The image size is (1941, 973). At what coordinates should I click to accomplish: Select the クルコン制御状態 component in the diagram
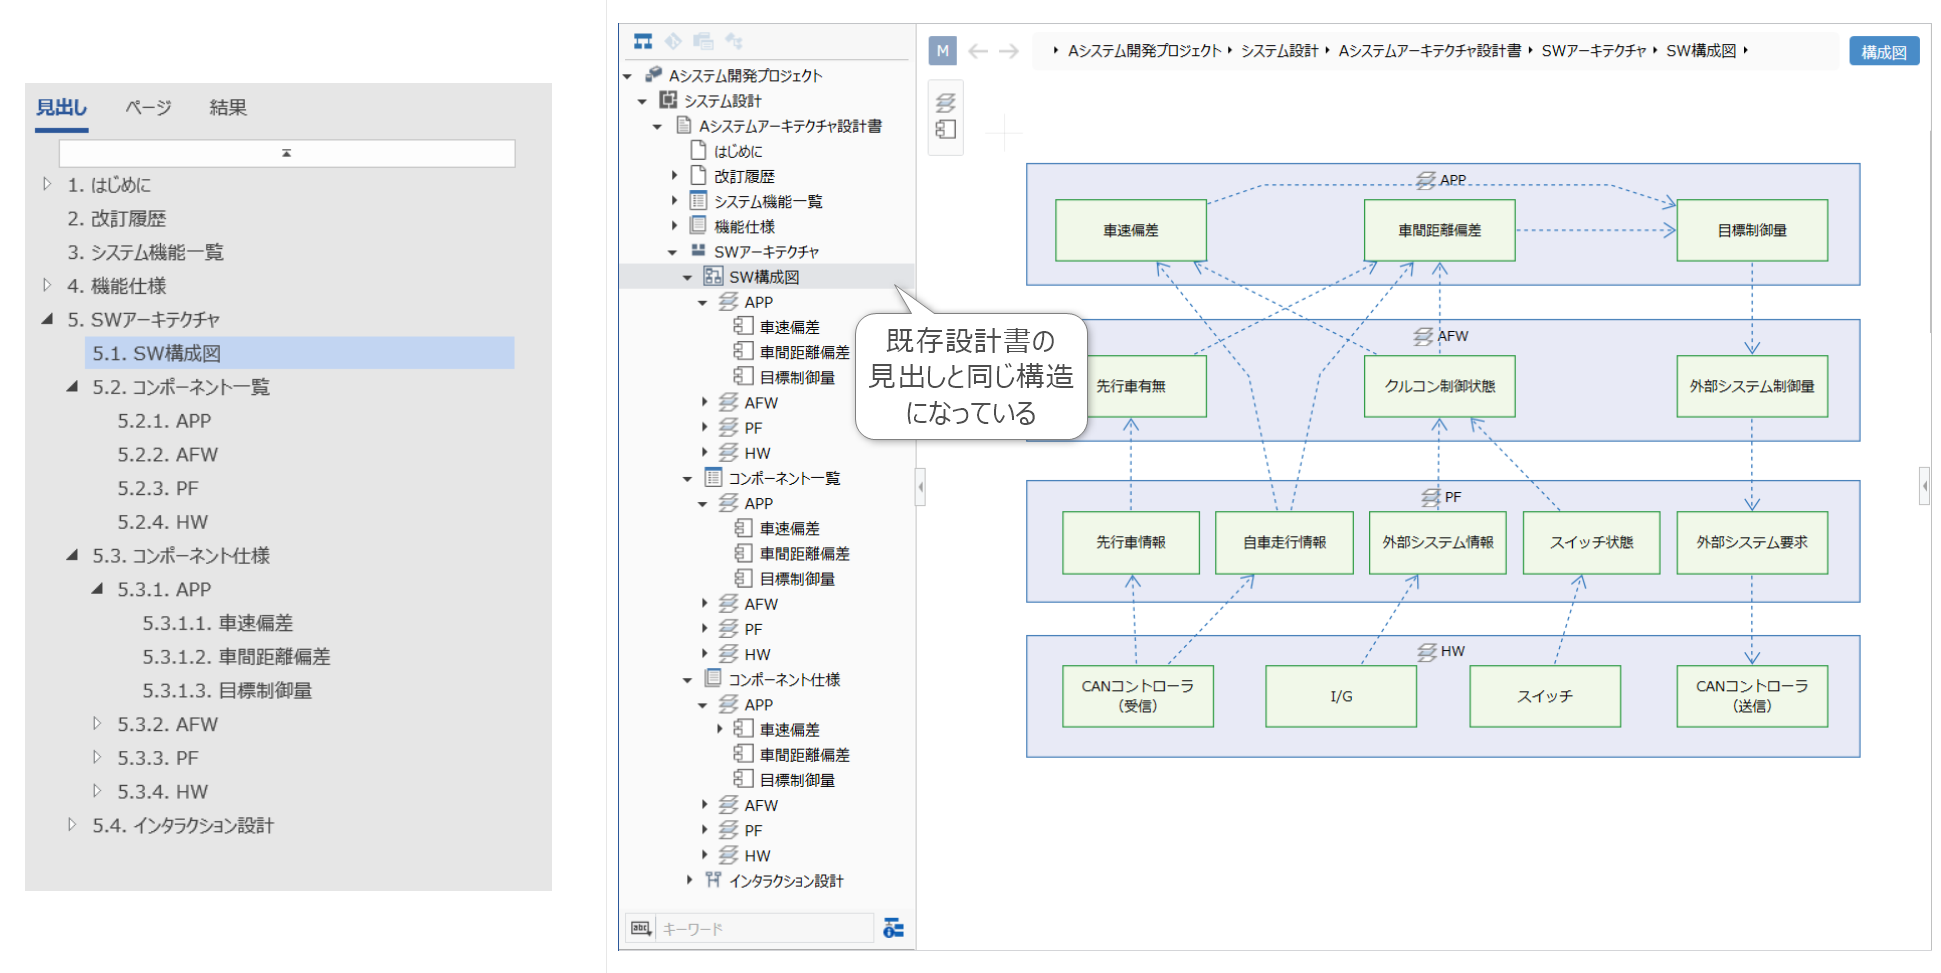[1439, 386]
